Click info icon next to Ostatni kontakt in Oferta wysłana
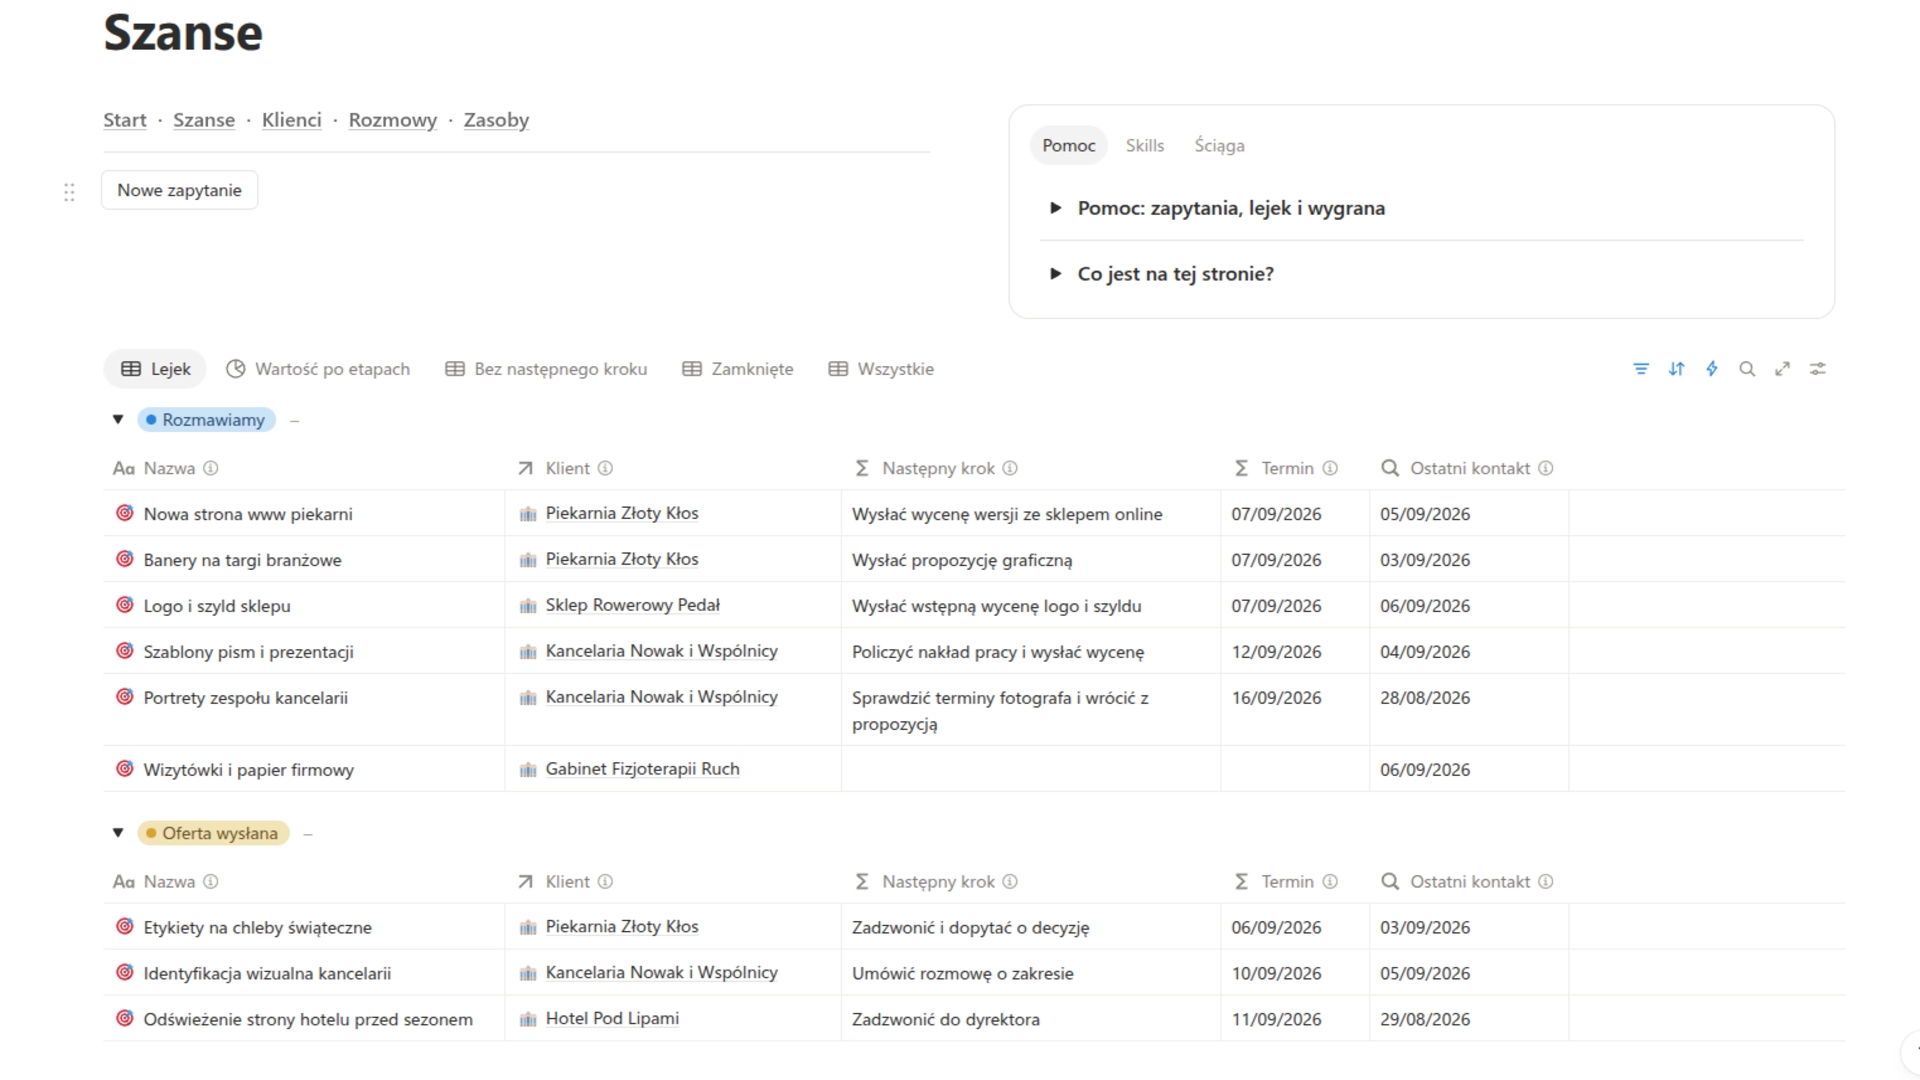Image resolution: width=1920 pixels, height=1080 pixels. click(x=1546, y=882)
